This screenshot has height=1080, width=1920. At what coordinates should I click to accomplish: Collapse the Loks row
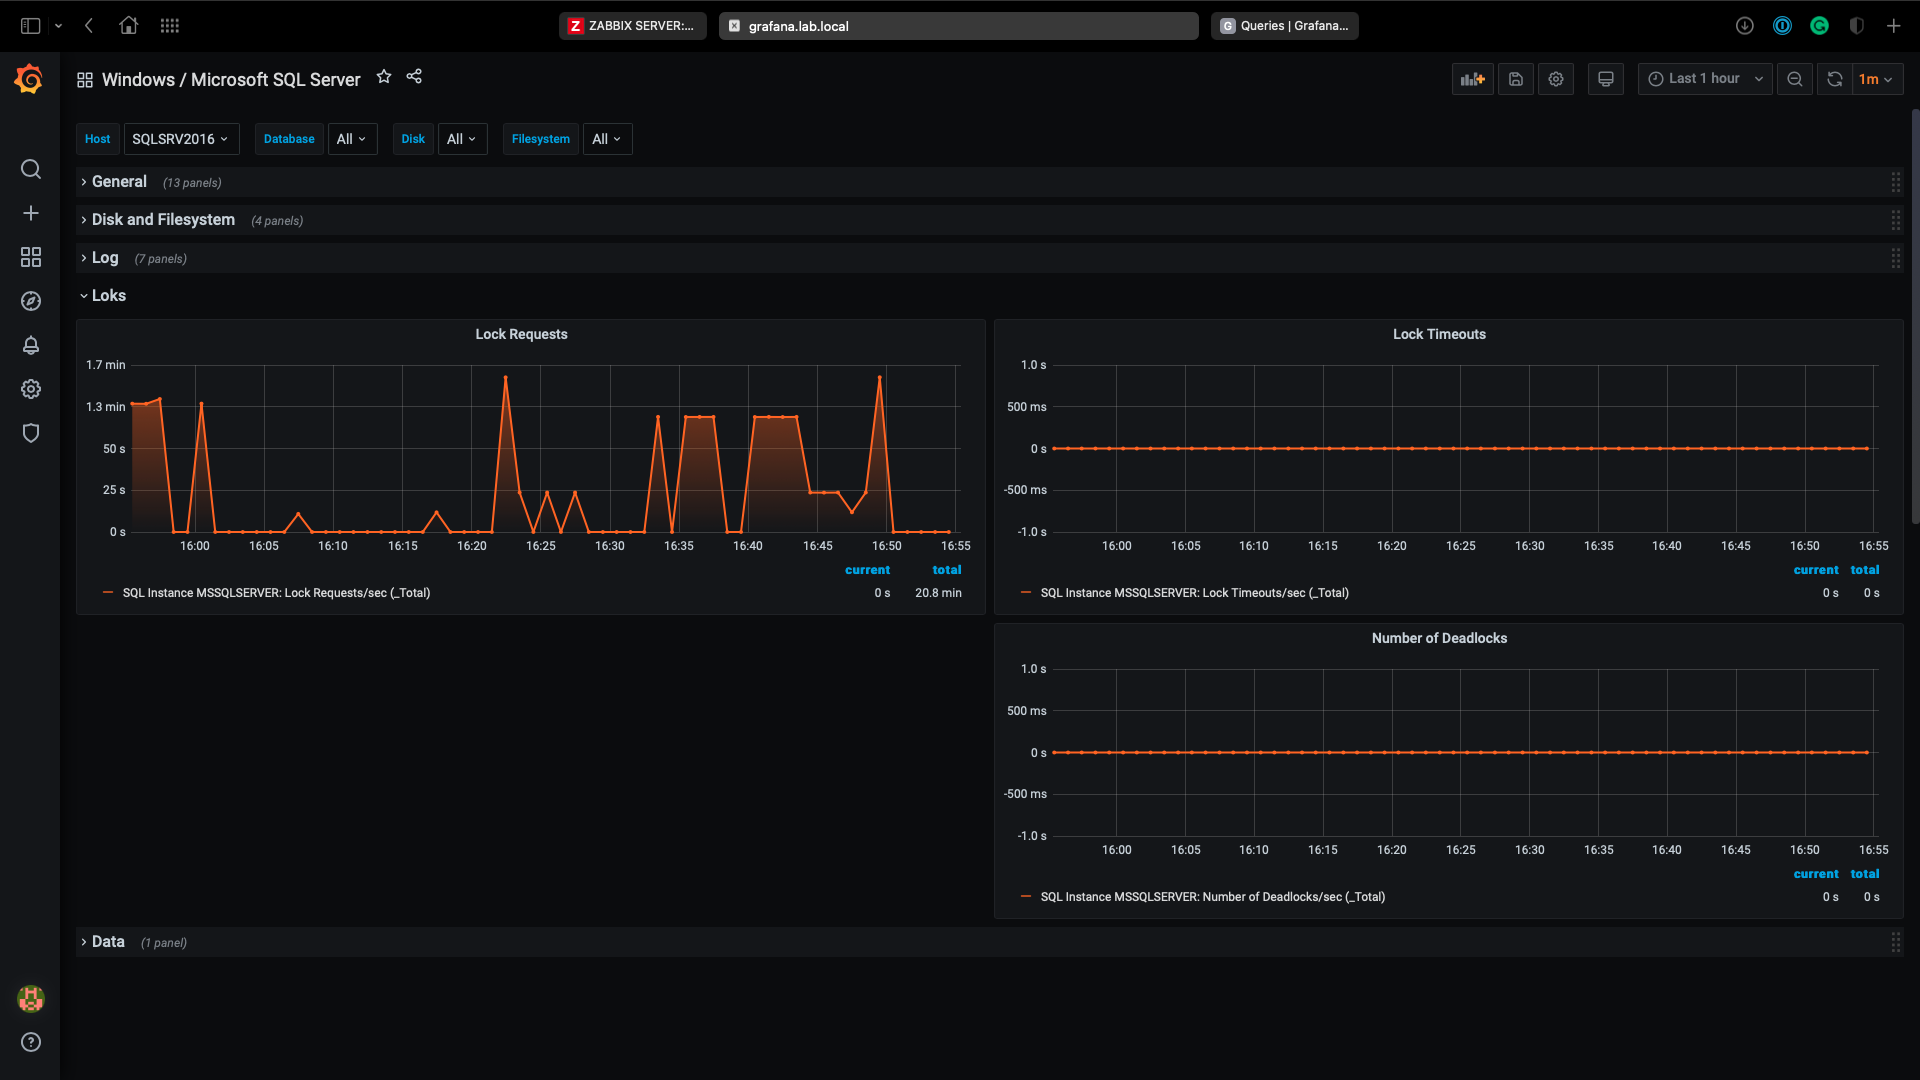(x=108, y=296)
